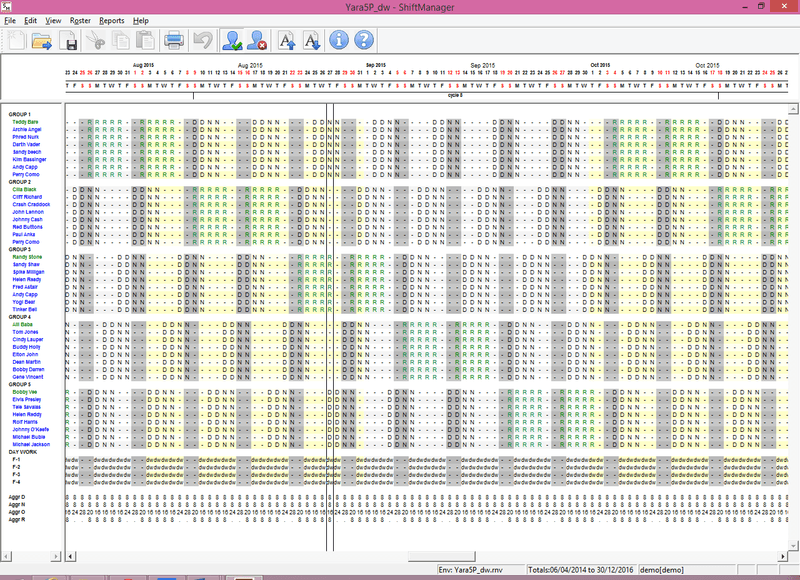The height and width of the screenshot is (580, 800).
Task: Increase font size with the A up-arrow icon
Action: pyautogui.click(x=287, y=40)
